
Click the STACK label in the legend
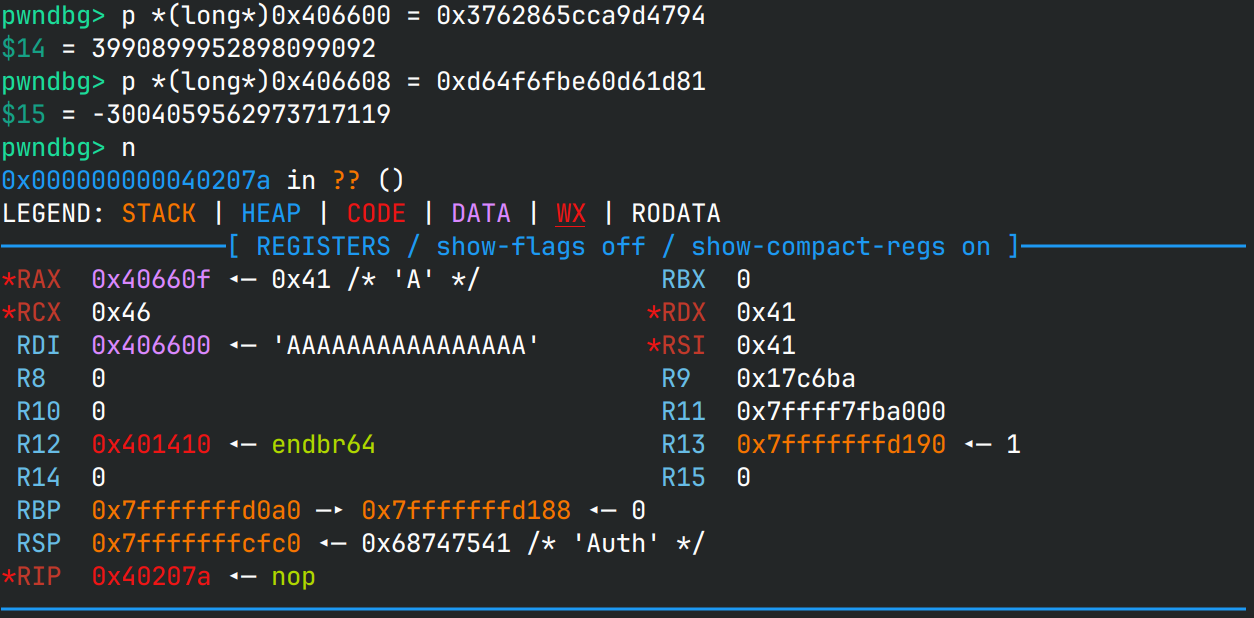click(x=159, y=213)
